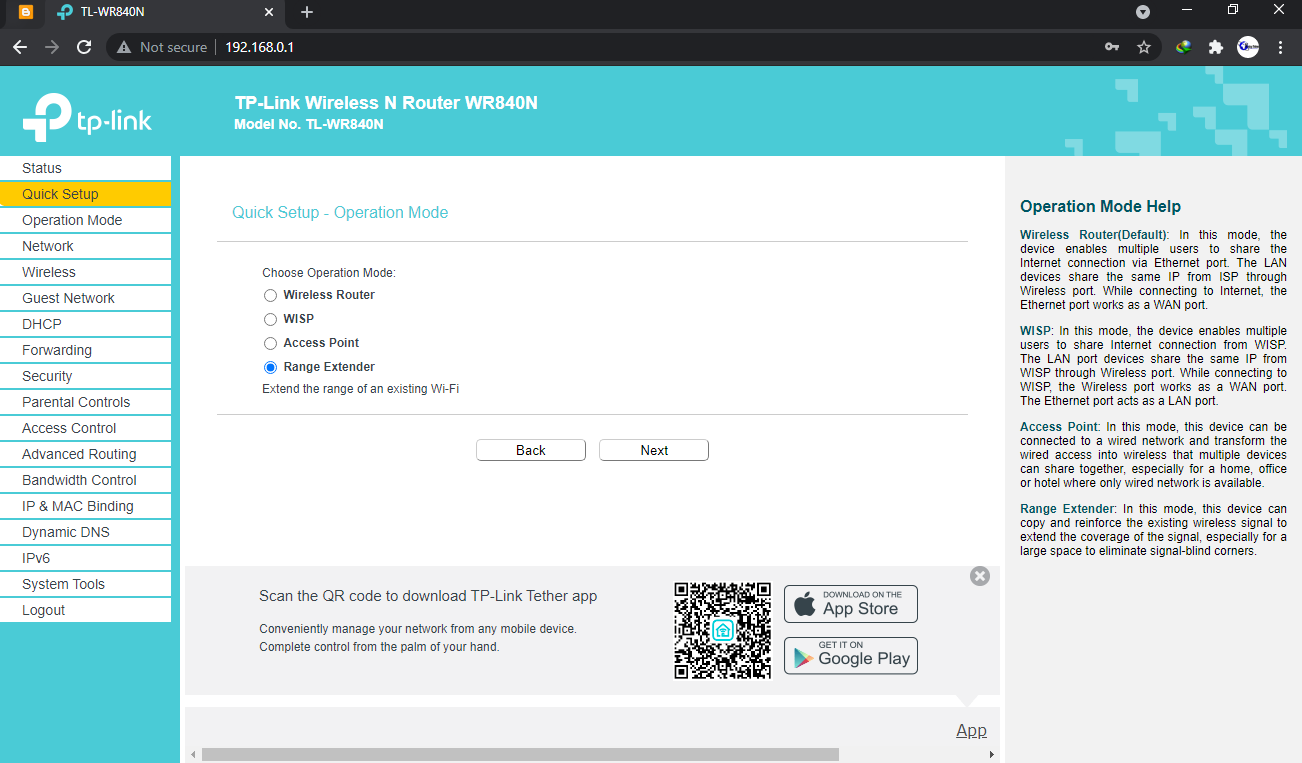Click Logout in sidebar

(85, 610)
